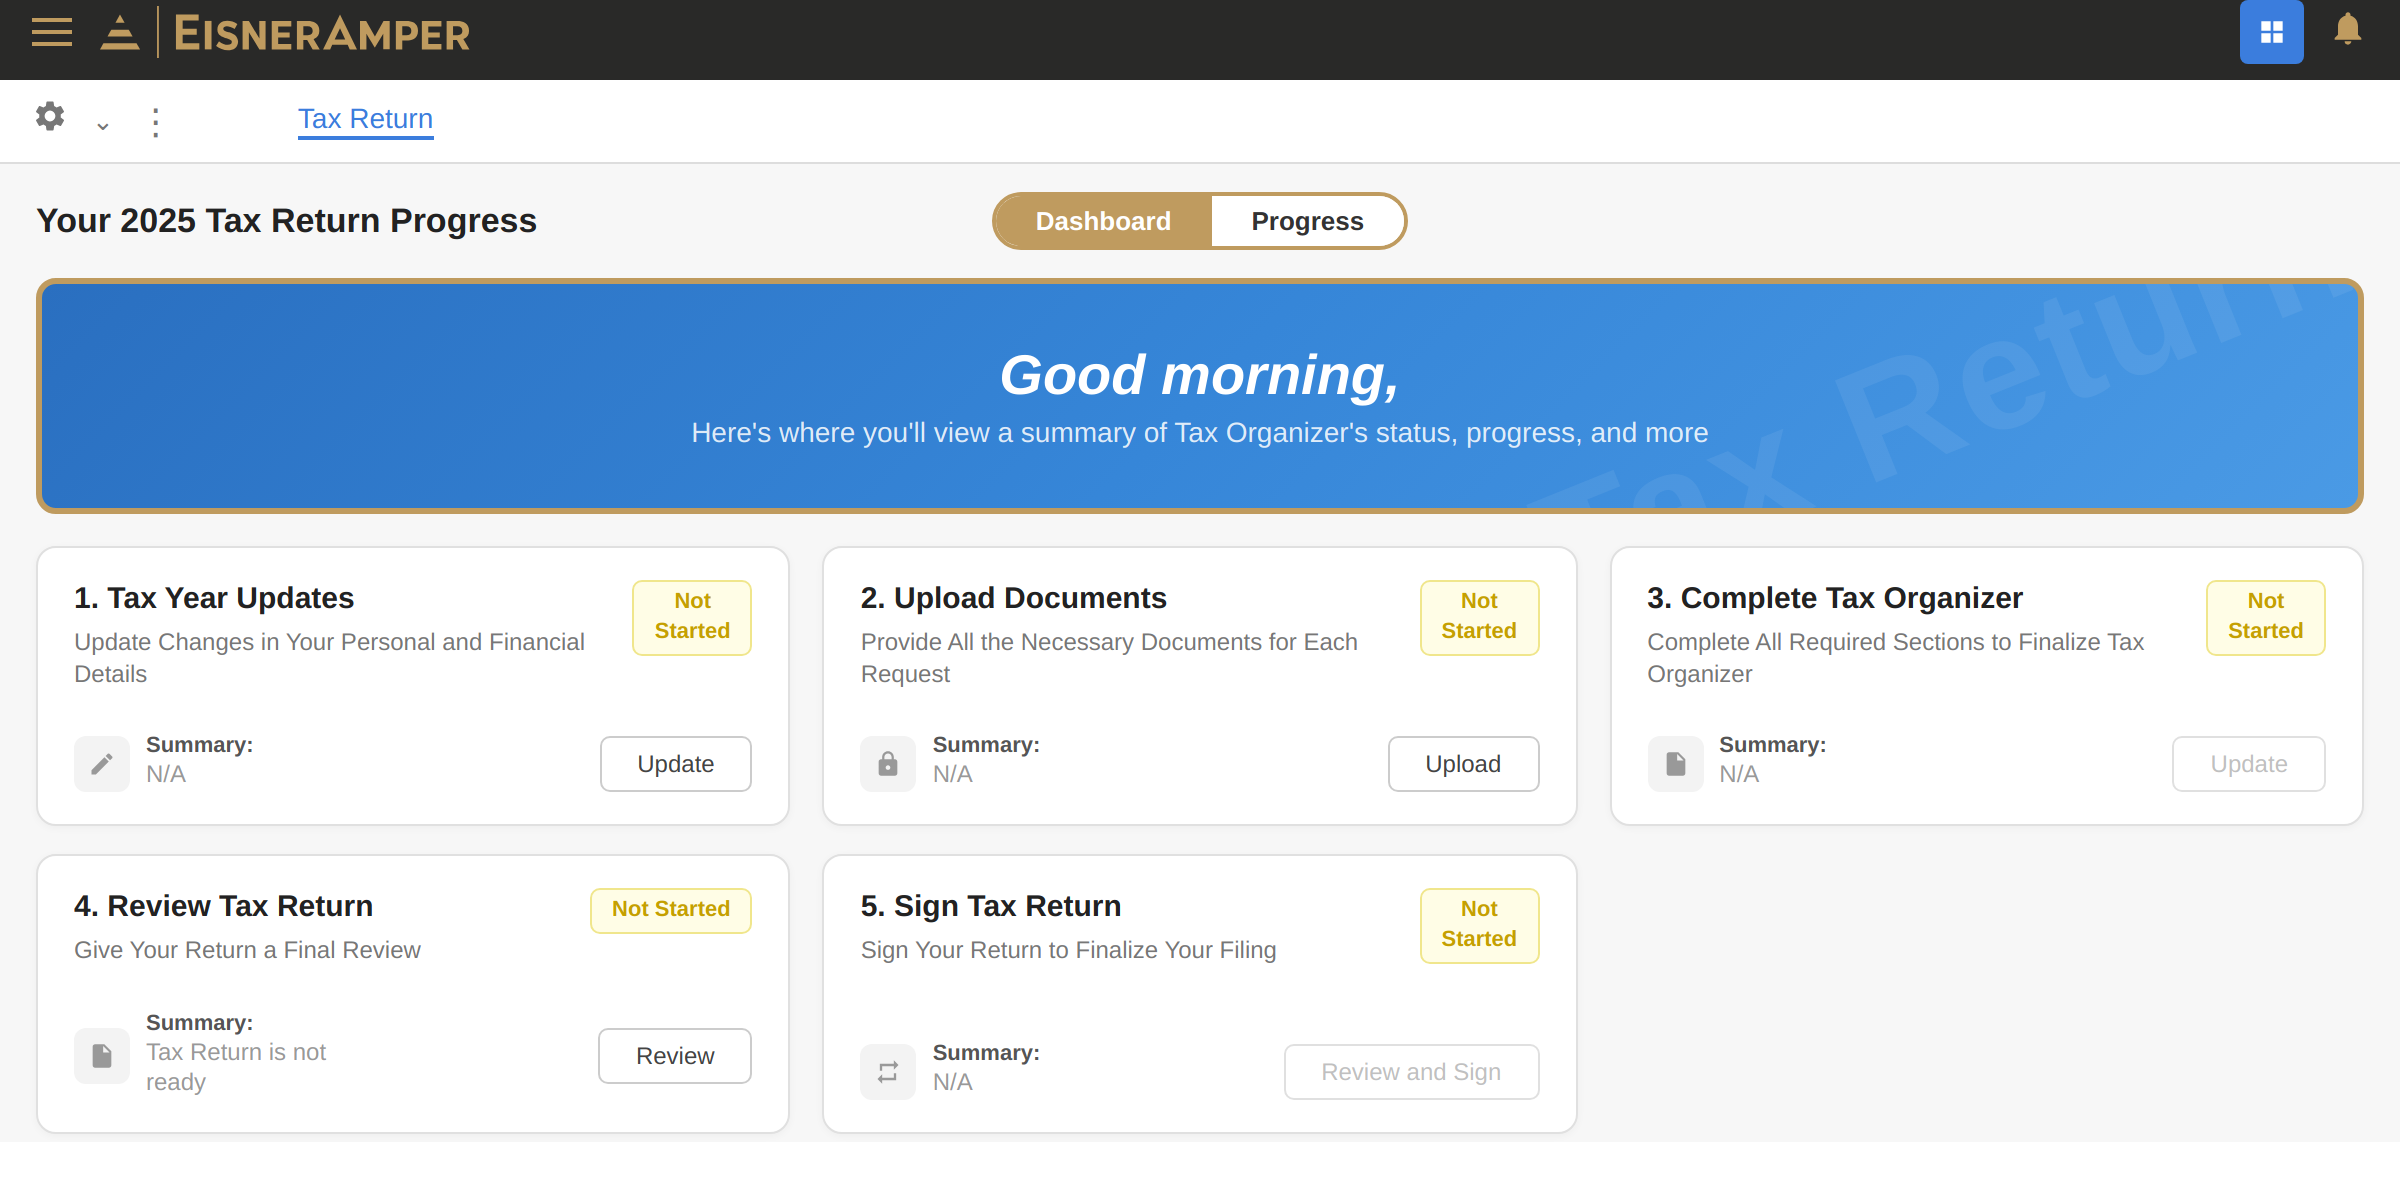Click Update on Tax Year Updates
Image resolution: width=2400 pixels, height=1182 pixels.
[675, 763]
